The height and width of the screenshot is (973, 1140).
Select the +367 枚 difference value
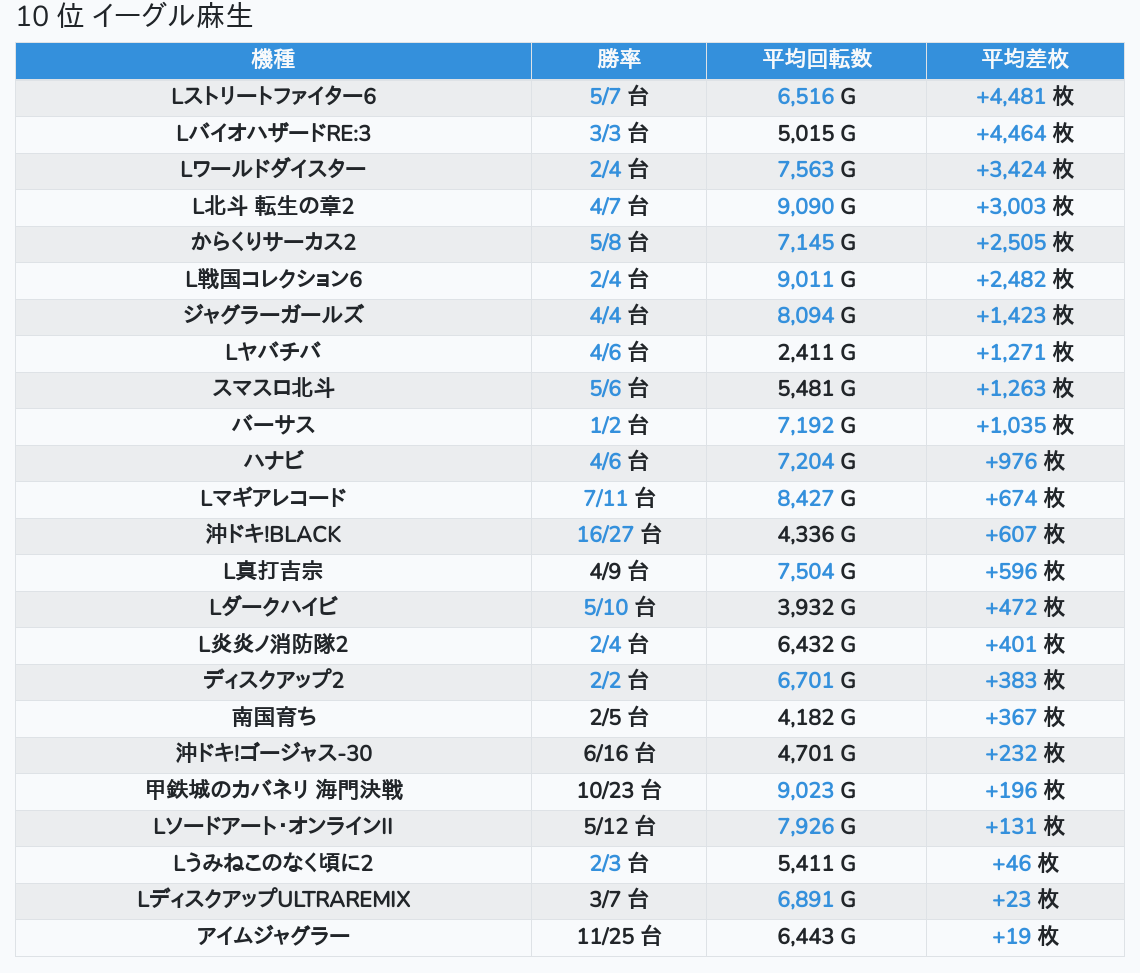point(1025,717)
